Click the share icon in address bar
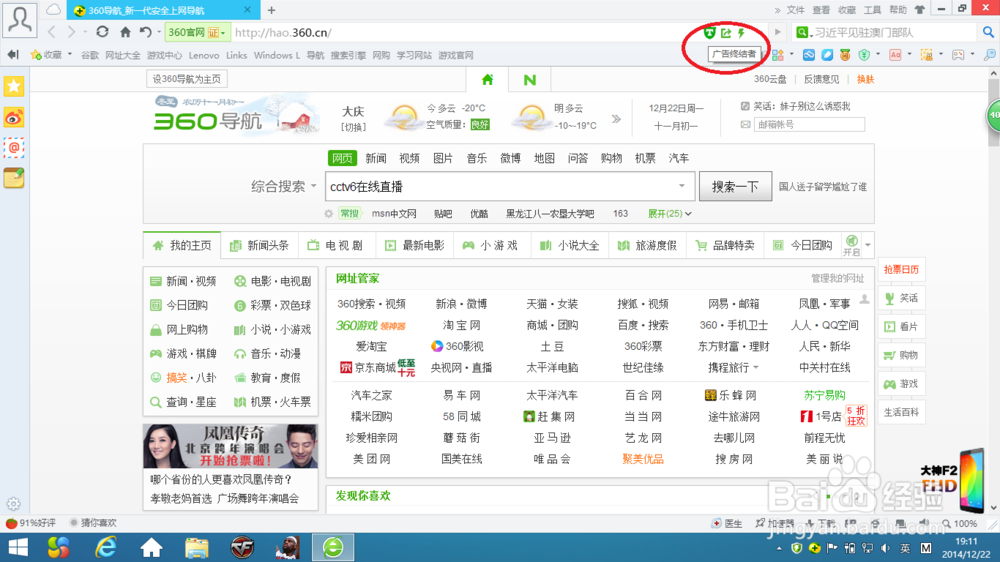 (x=726, y=33)
